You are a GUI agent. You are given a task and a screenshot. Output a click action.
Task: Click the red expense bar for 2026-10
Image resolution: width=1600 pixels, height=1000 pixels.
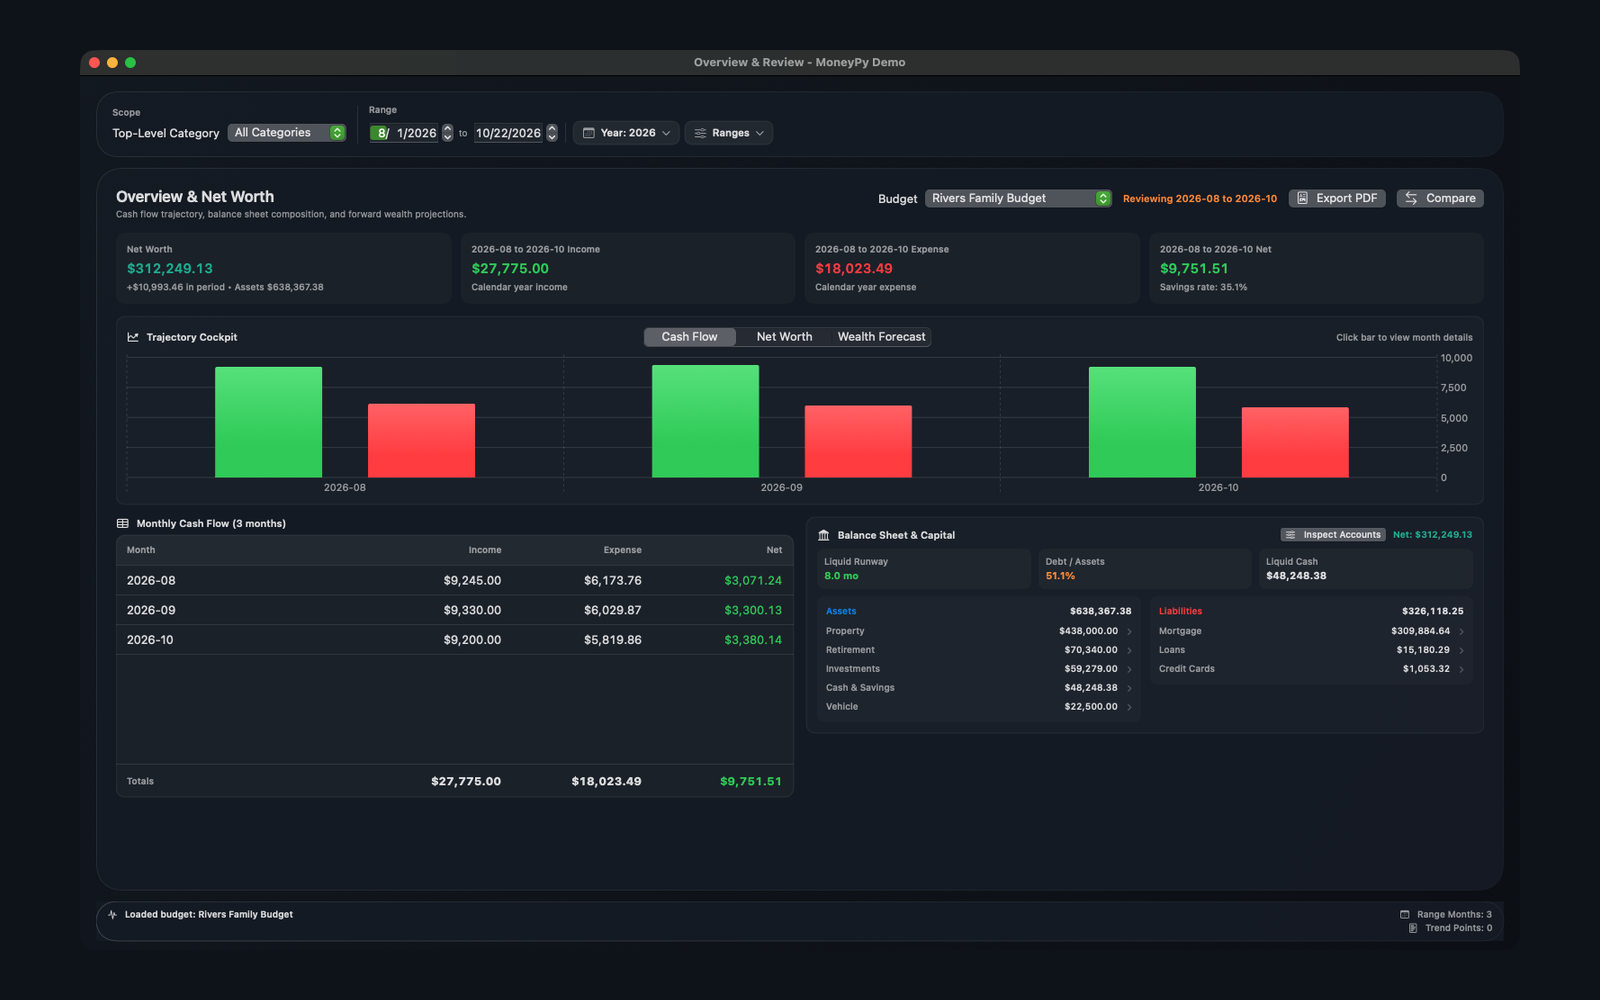(1295, 442)
